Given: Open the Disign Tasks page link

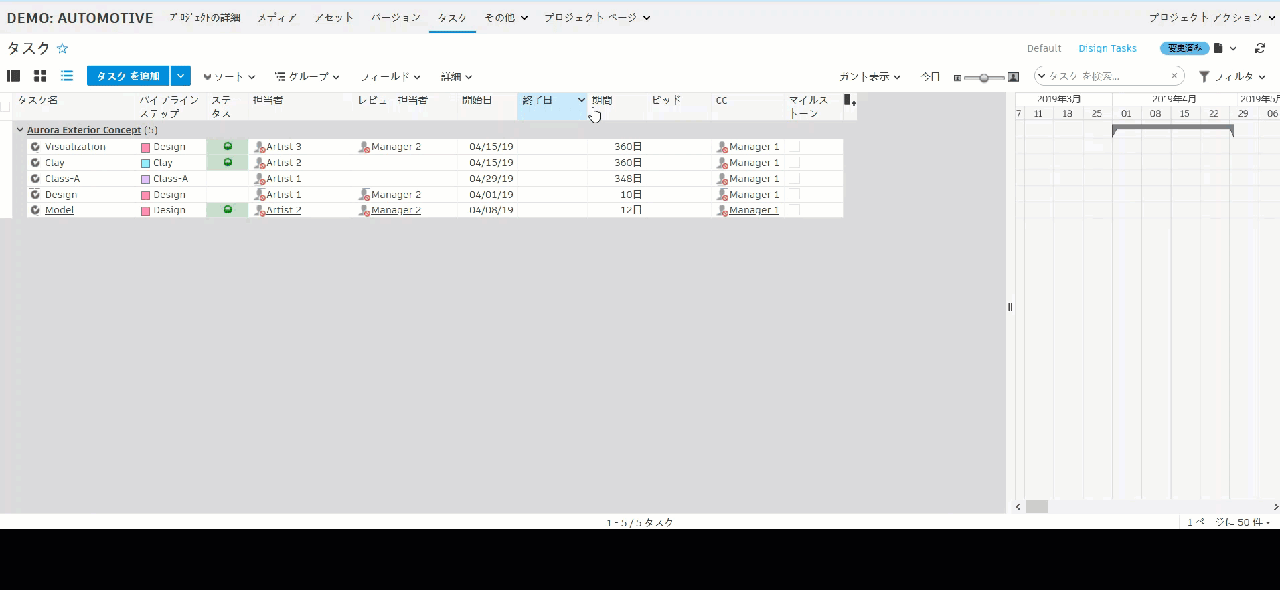Looking at the screenshot, I should click(x=1107, y=48).
